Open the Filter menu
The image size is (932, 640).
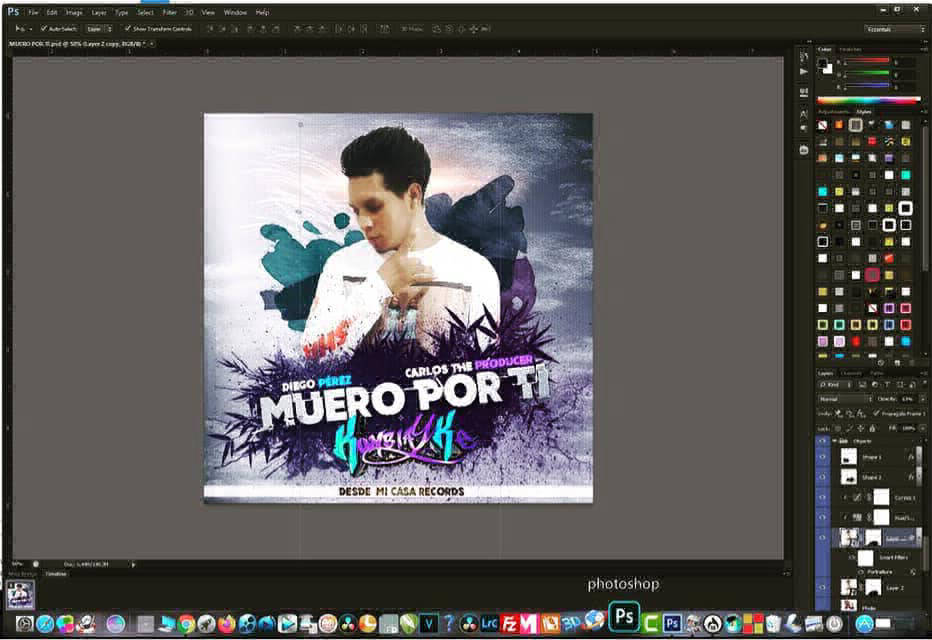tap(169, 12)
